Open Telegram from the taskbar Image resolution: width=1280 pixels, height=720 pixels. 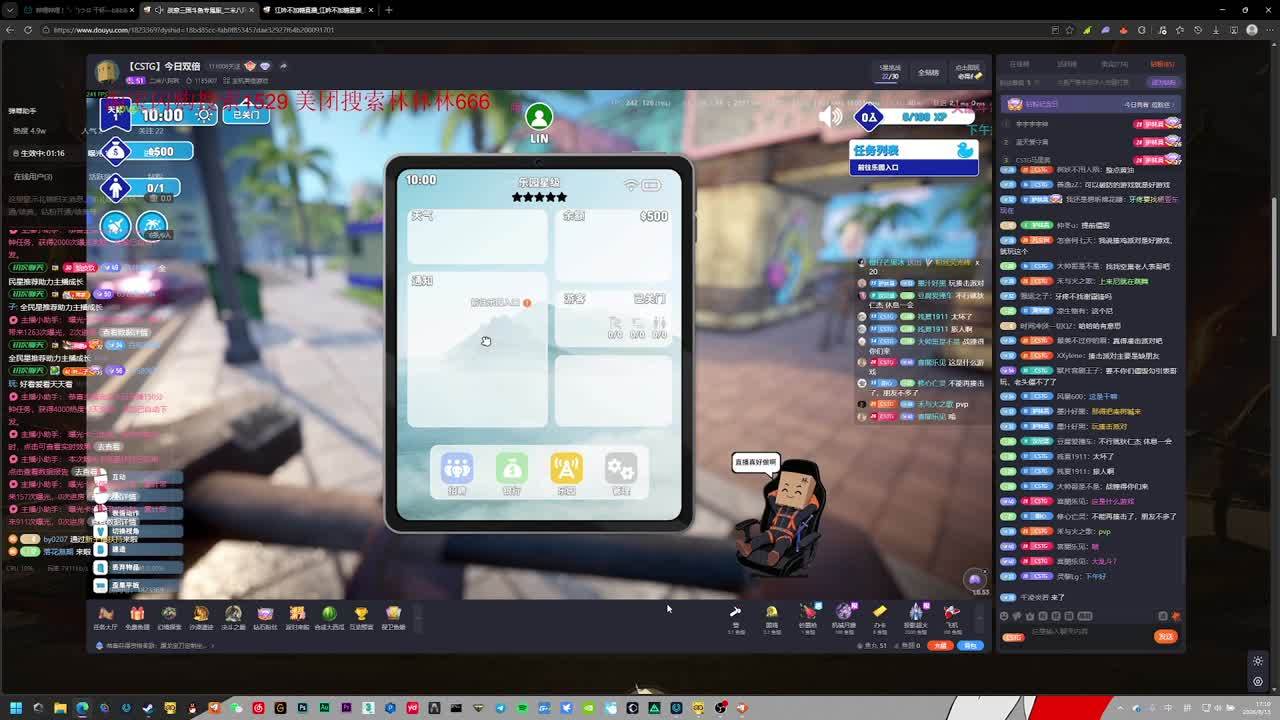point(500,708)
